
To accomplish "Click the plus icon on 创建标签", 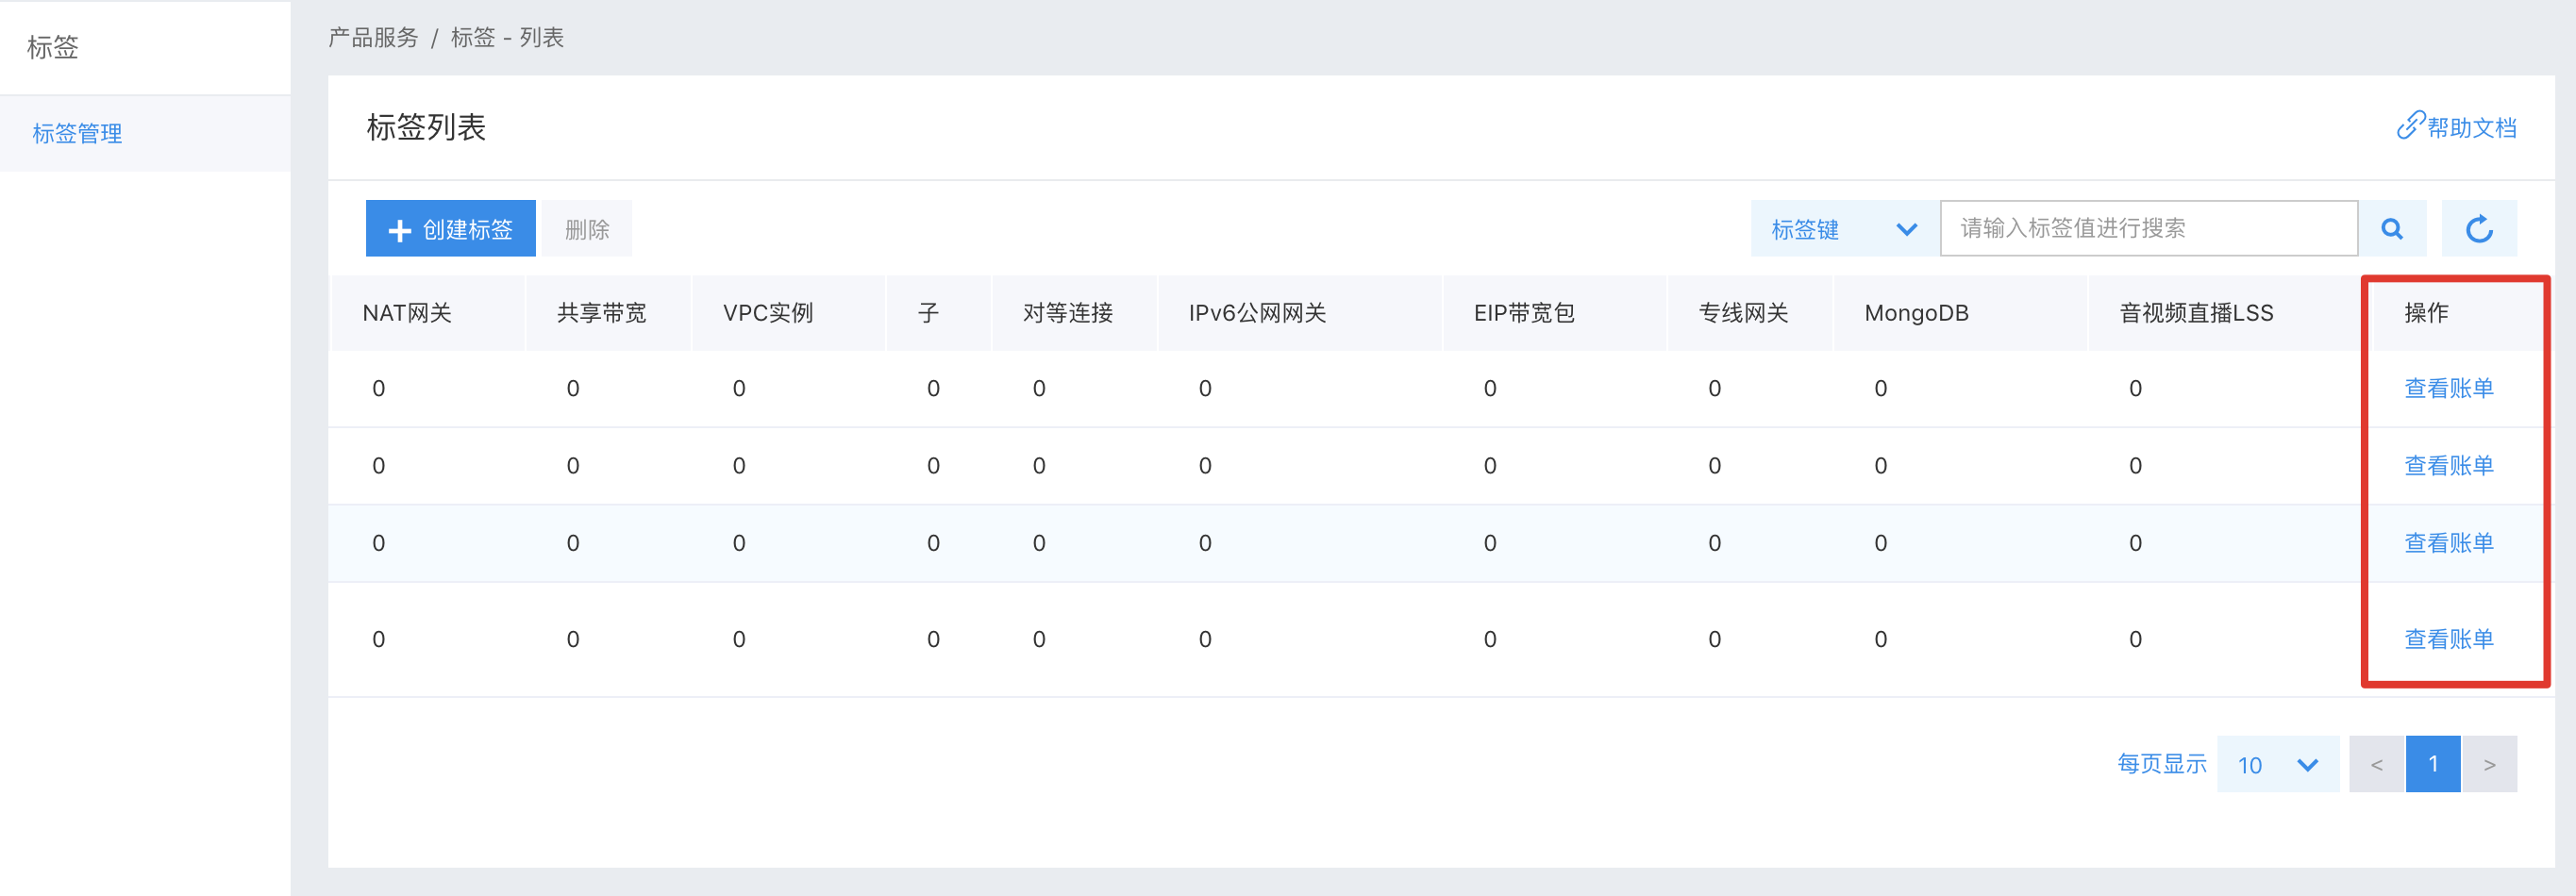I will [399, 230].
